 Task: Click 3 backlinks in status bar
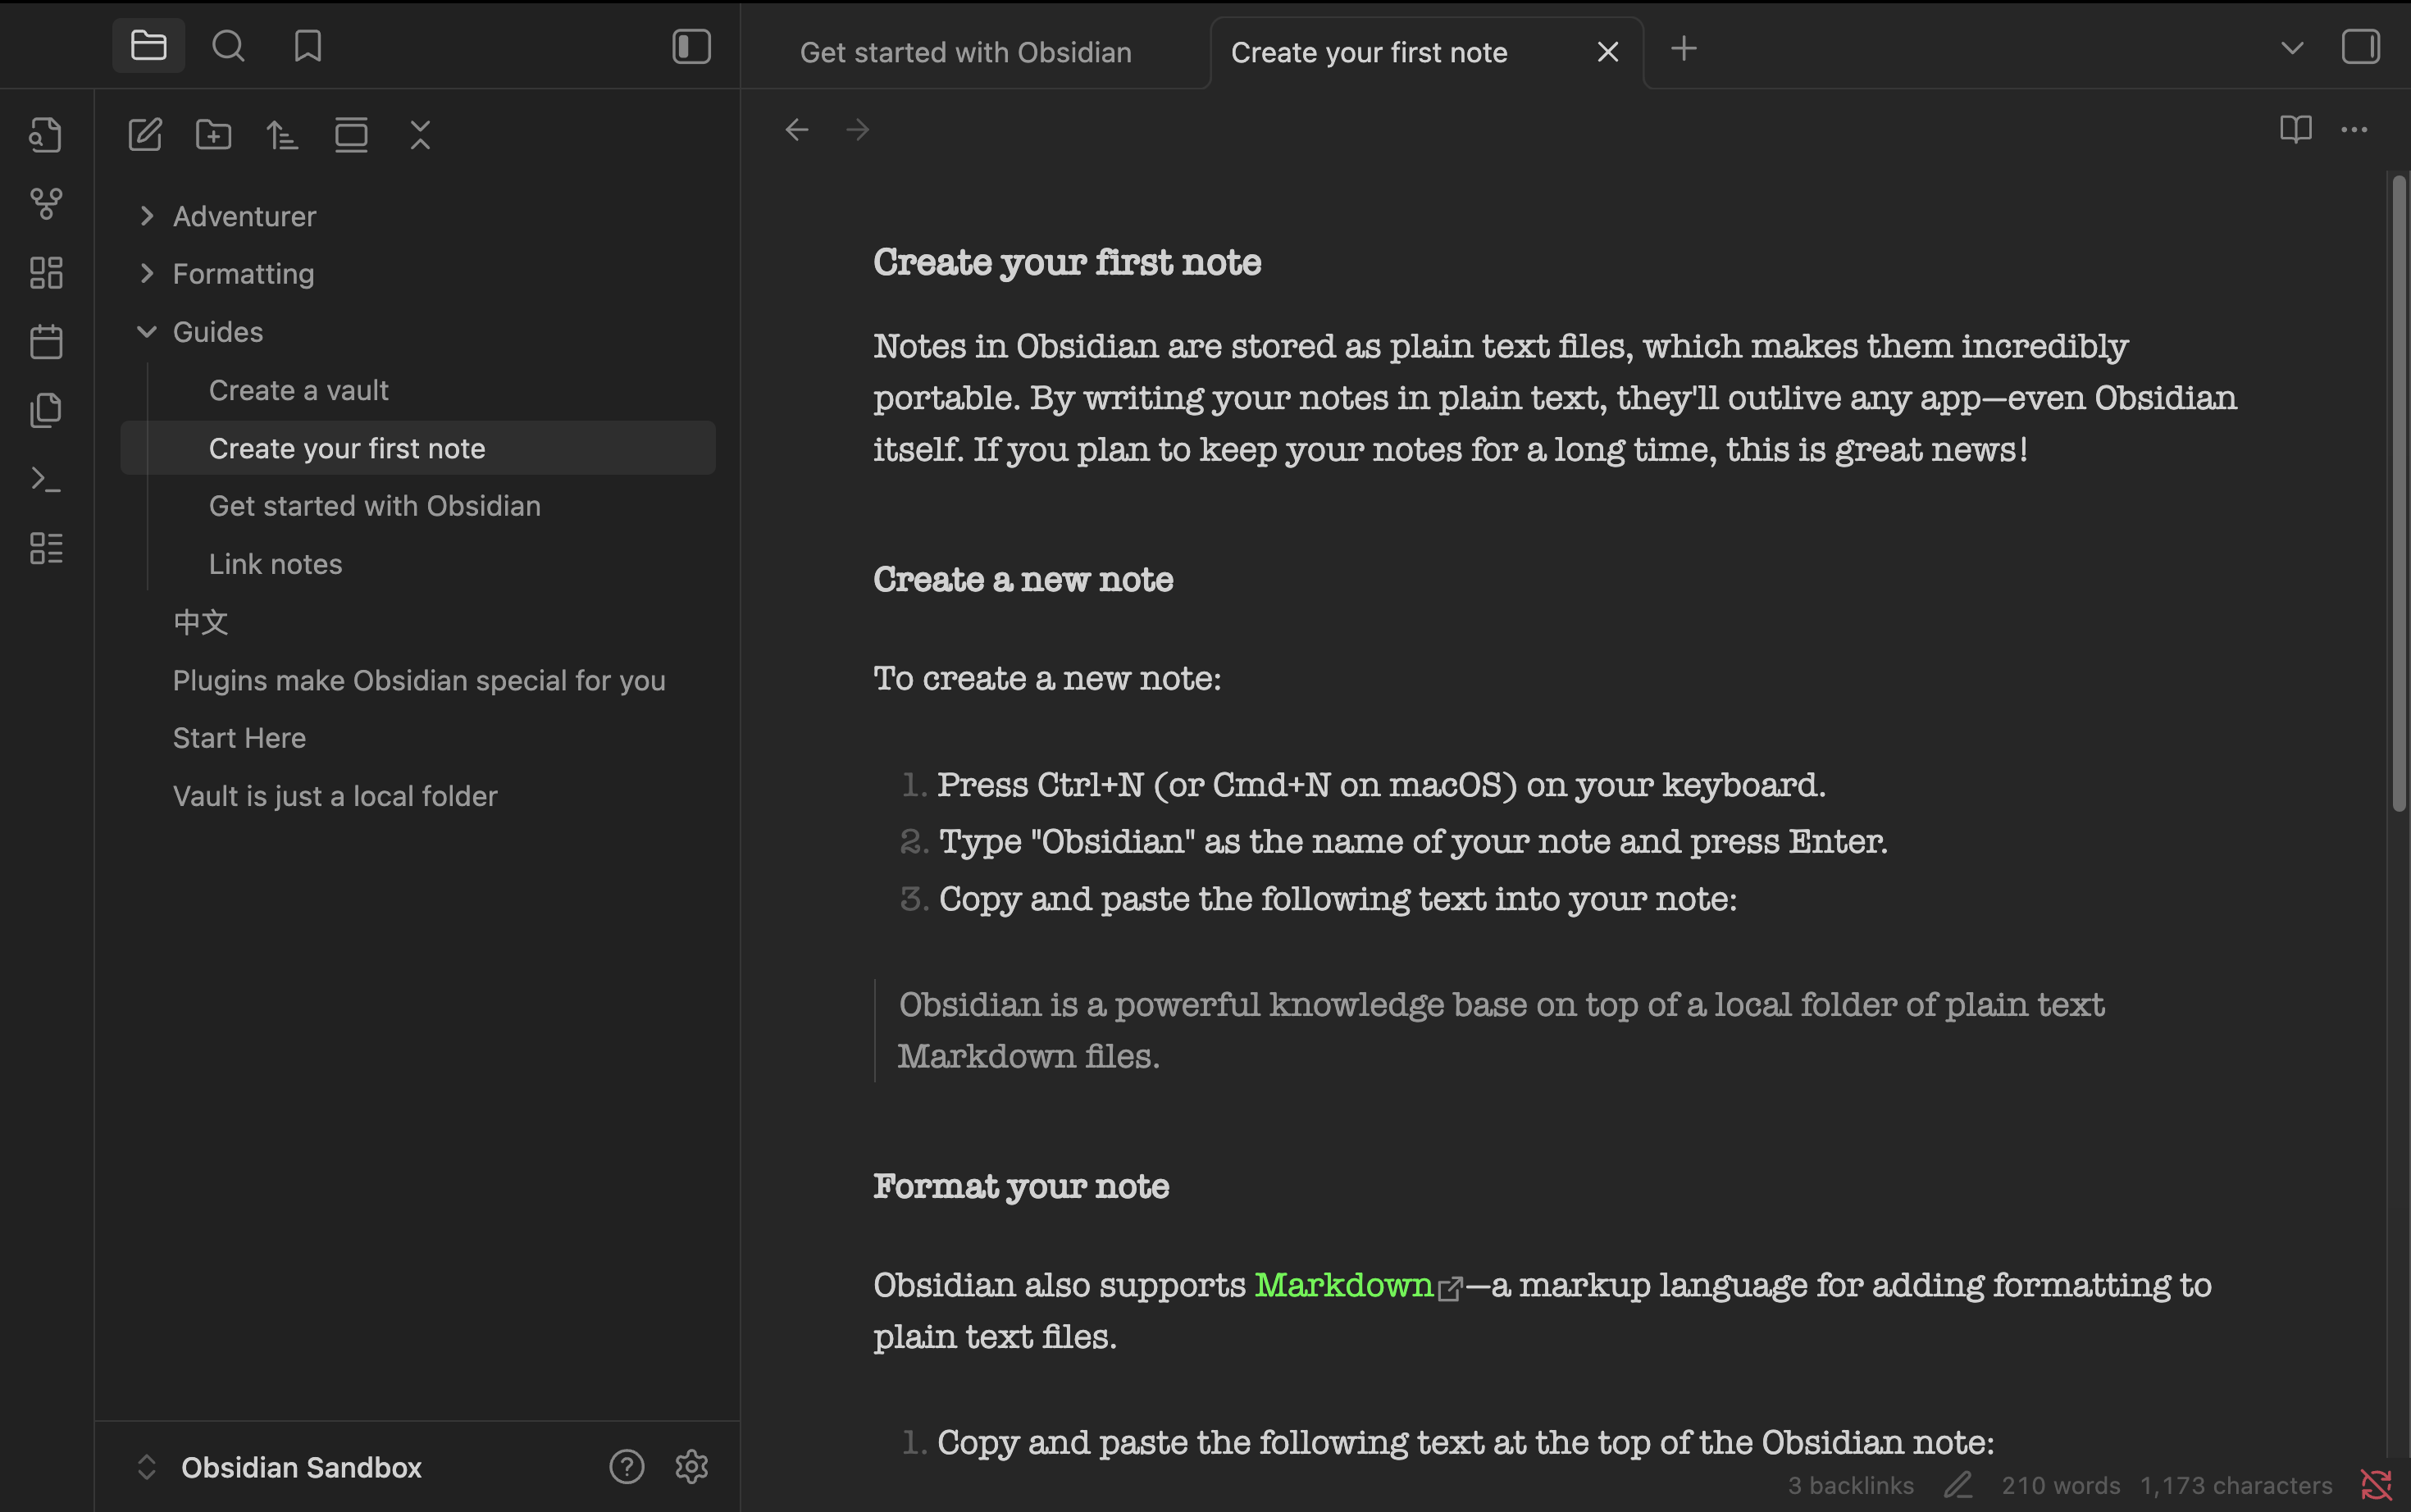click(1850, 1485)
